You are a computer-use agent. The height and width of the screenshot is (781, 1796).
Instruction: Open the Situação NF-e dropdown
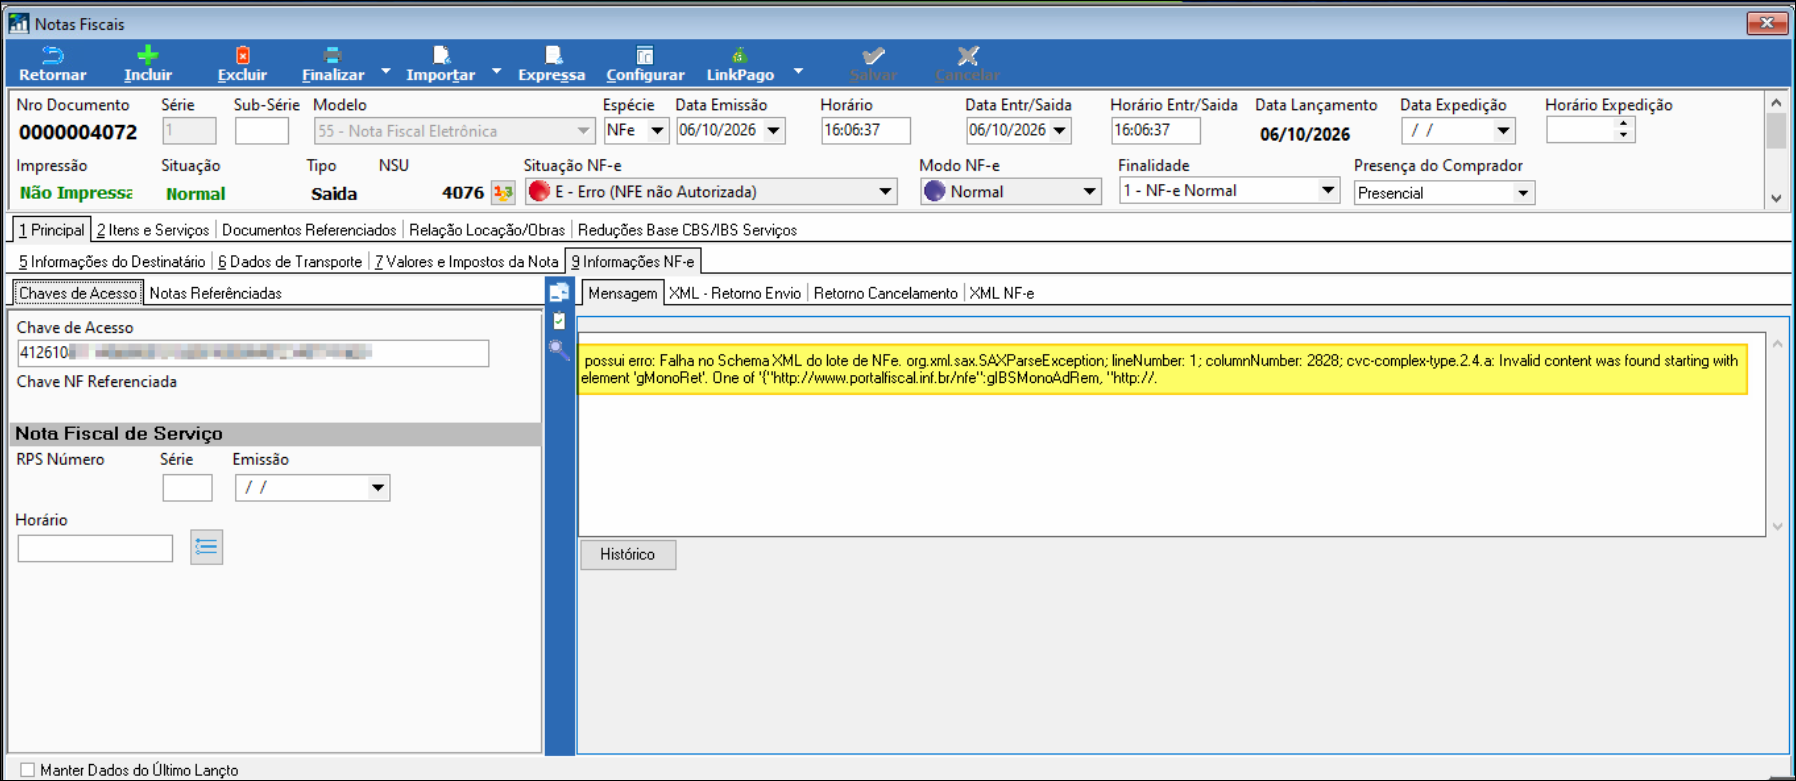886,192
